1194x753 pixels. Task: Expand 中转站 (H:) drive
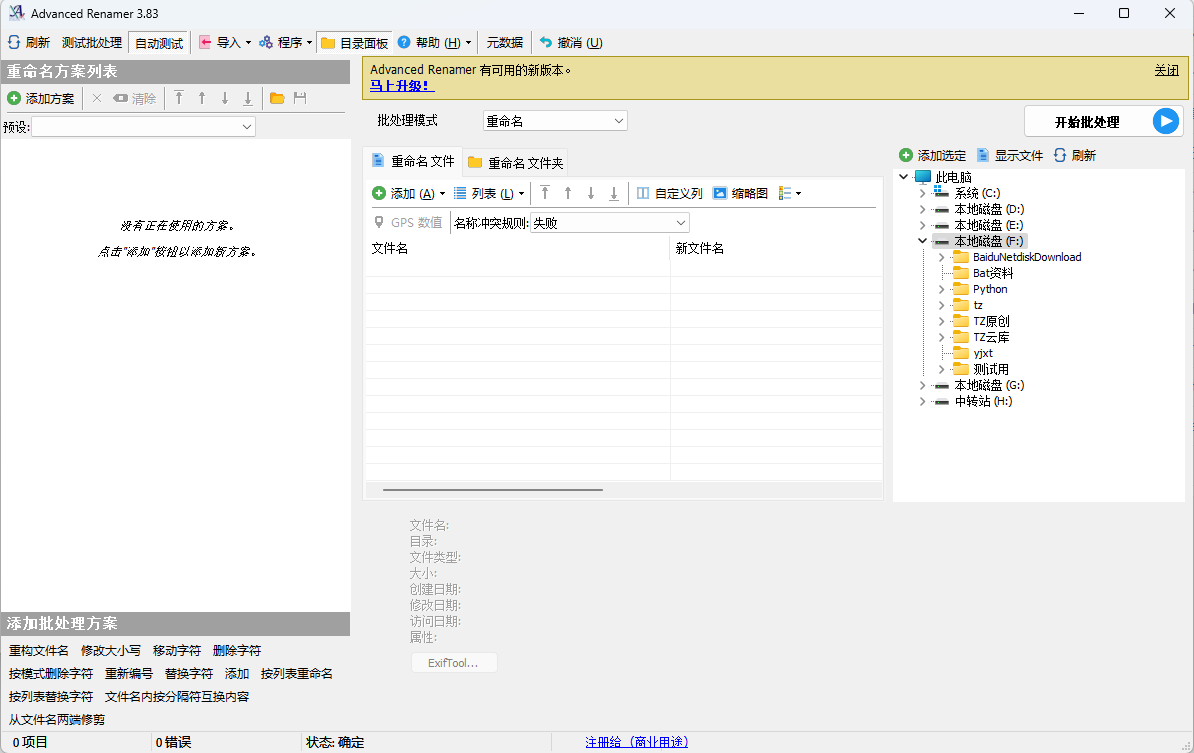[922, 401]
